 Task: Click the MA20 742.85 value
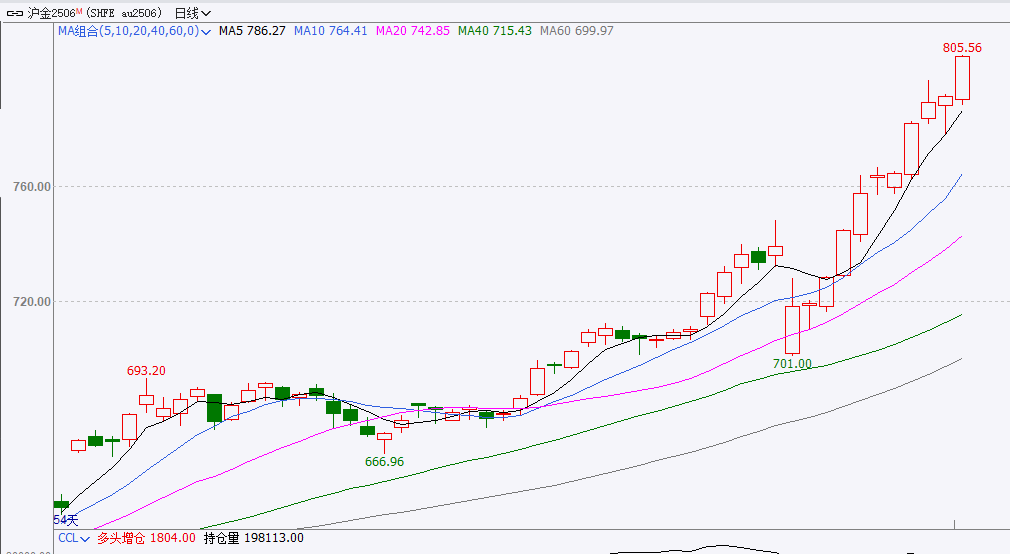point(413,31)
